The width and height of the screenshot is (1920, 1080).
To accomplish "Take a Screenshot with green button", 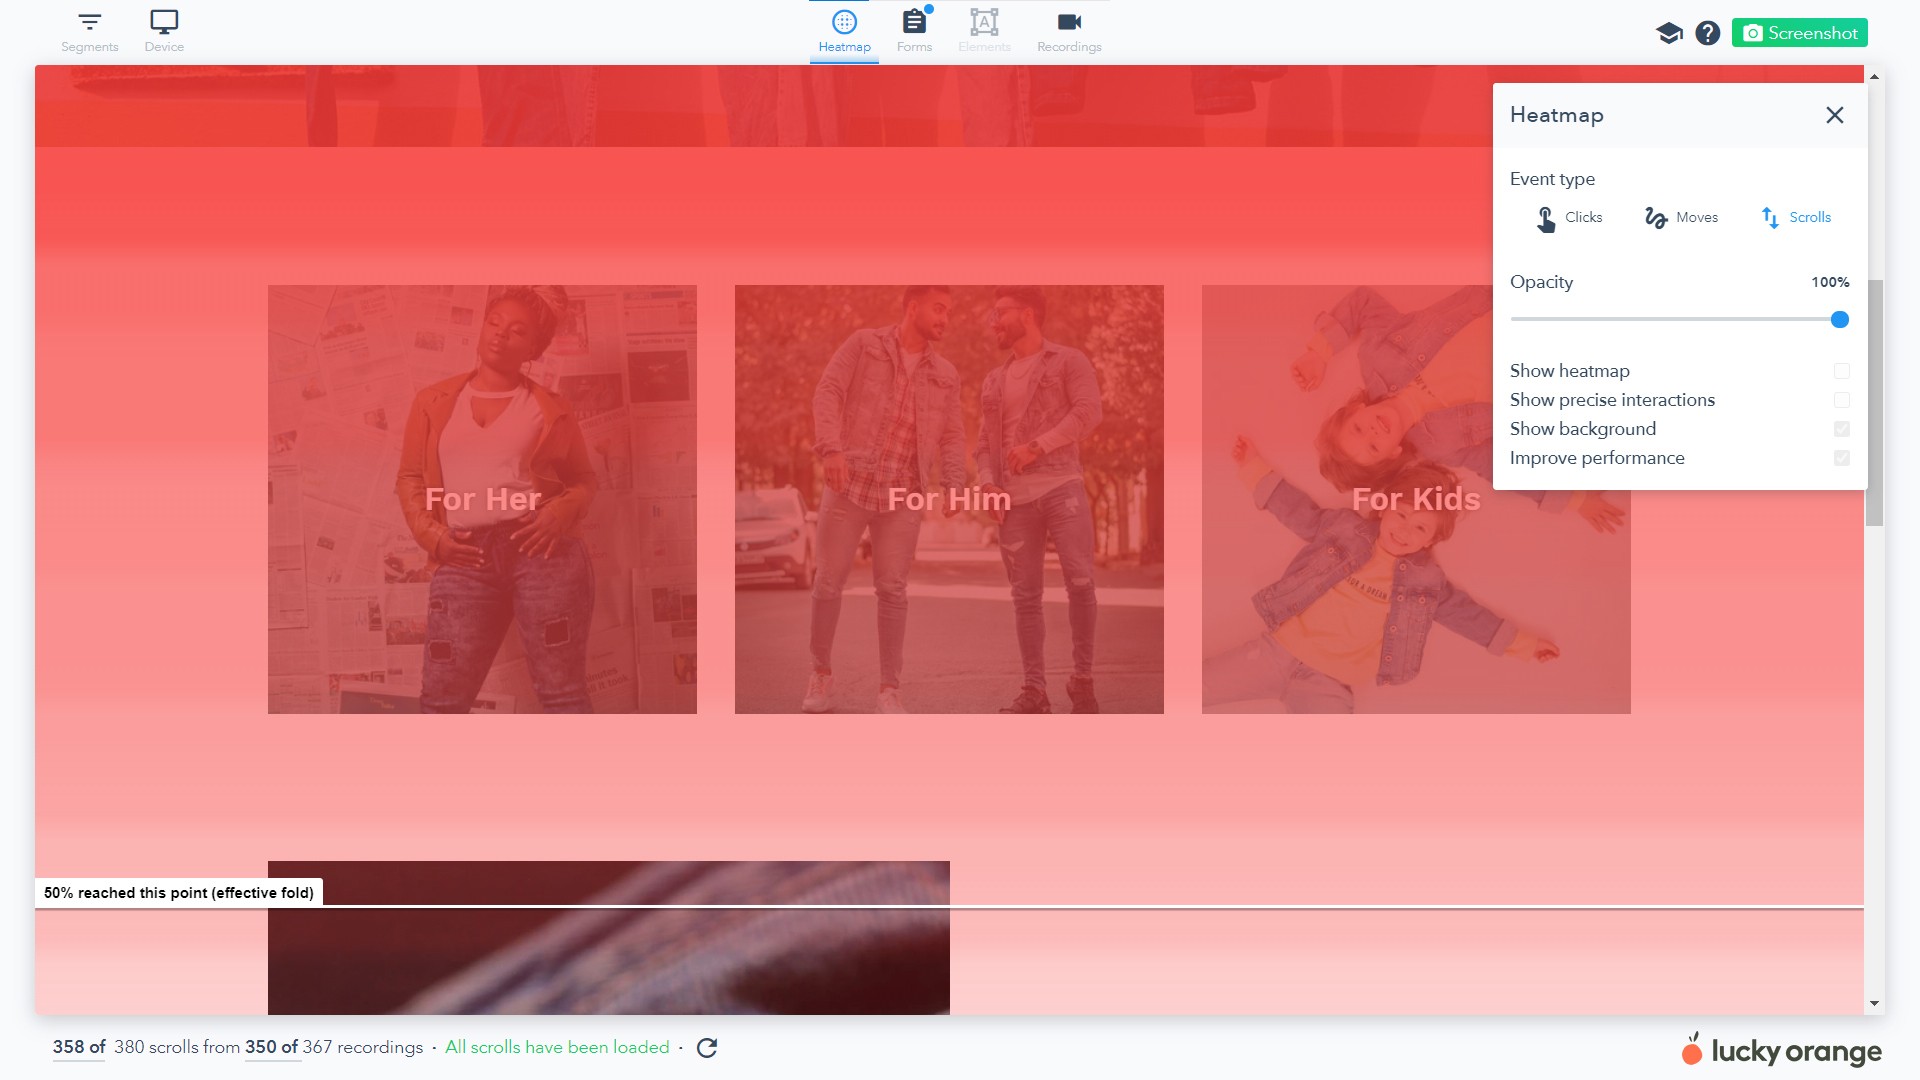I will 1800,33.
